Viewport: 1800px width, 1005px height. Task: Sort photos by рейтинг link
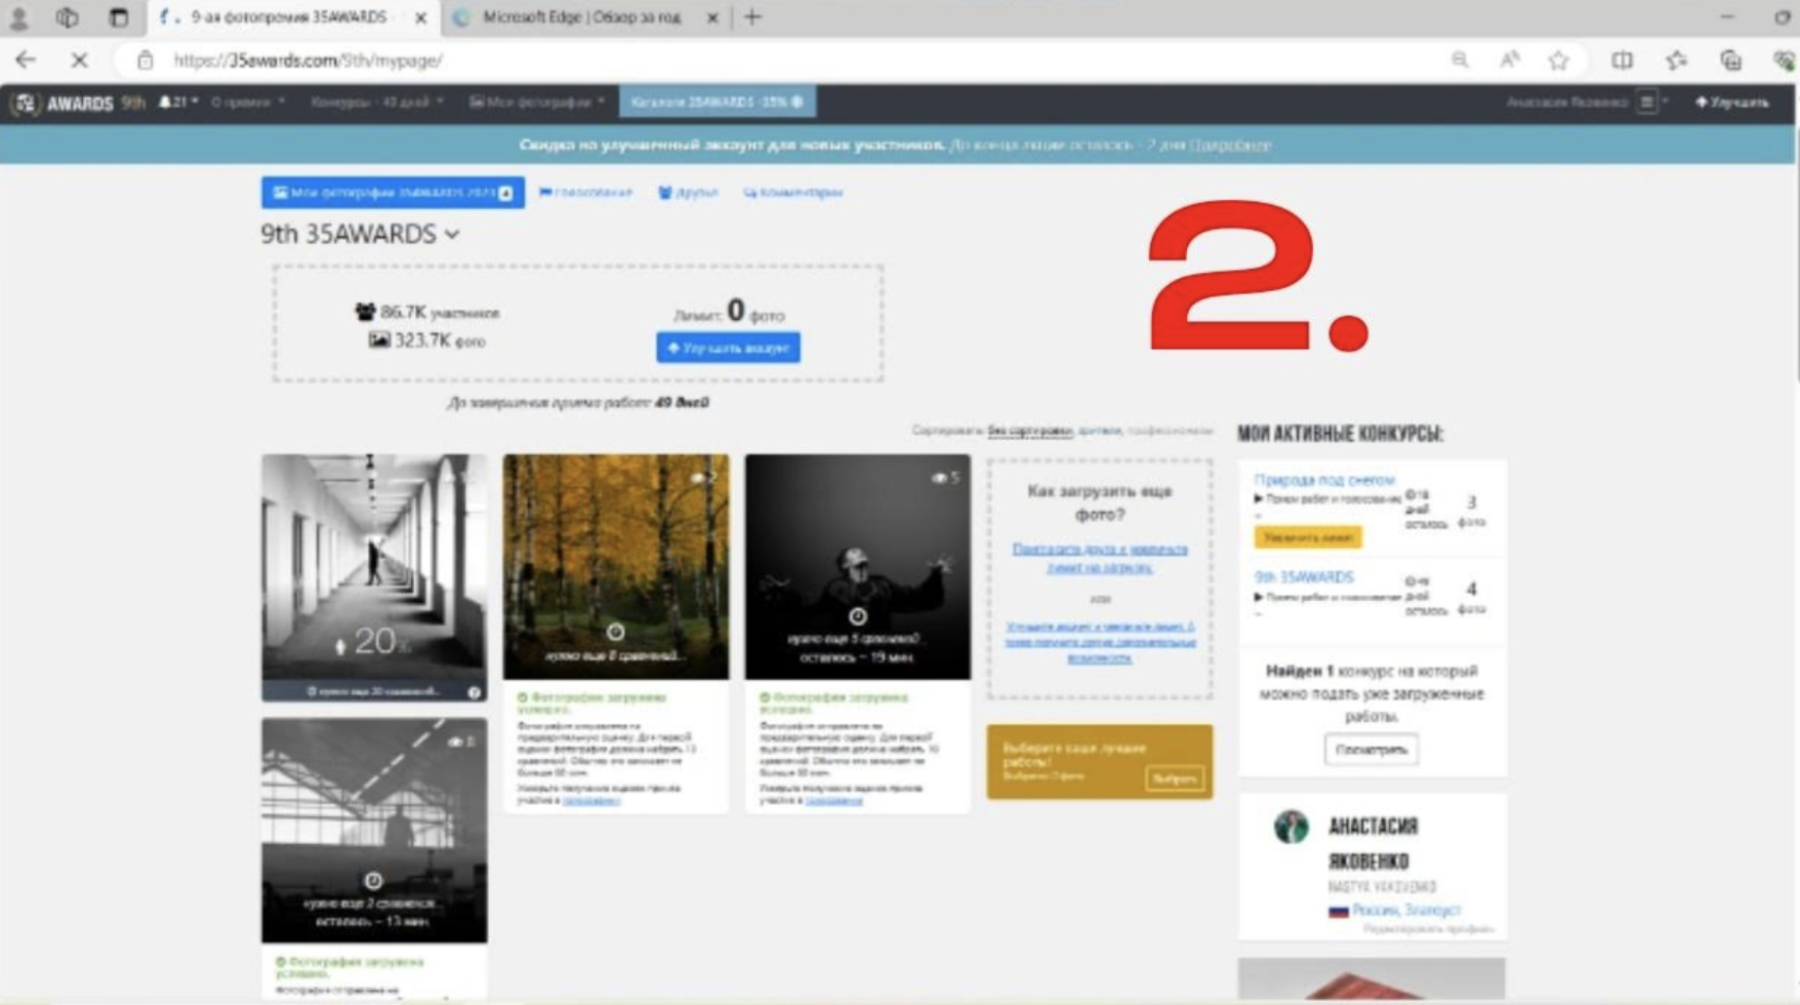pyautogui.click(x=1099, y=430)
